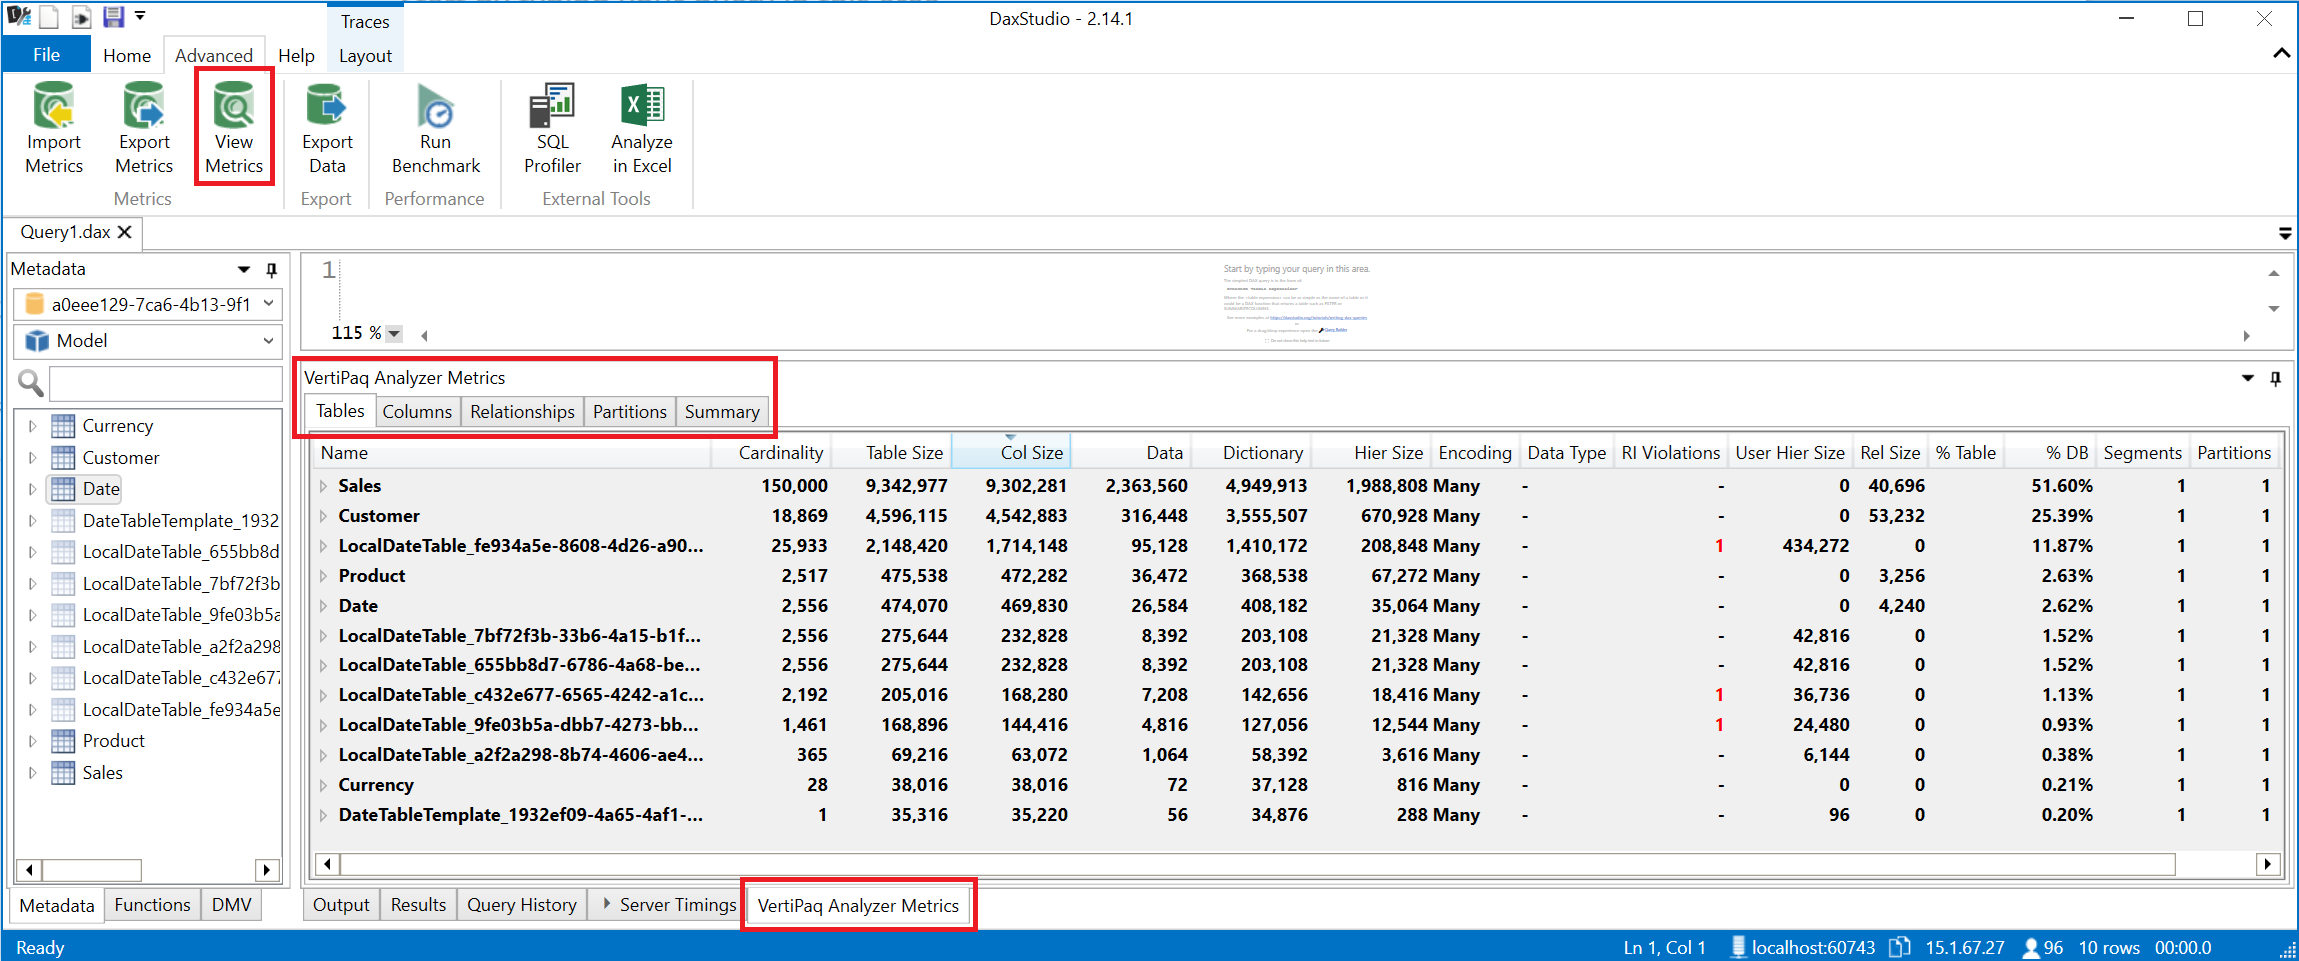
Task: Click the Ln 1, Col 1 status text
Action: click(x=1664, y=947)
